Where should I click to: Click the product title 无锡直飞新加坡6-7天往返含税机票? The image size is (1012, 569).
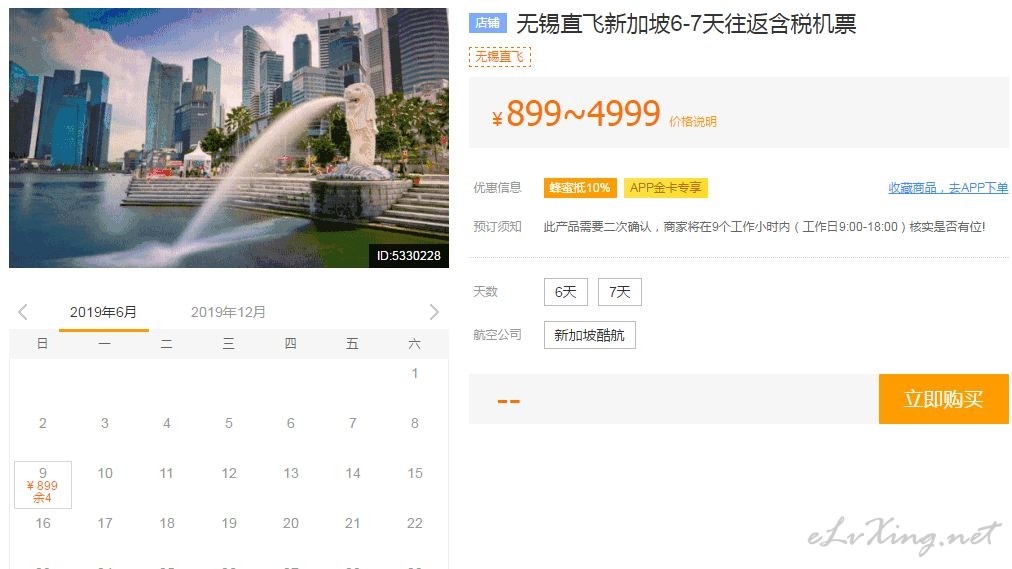(x=685, y=24)
